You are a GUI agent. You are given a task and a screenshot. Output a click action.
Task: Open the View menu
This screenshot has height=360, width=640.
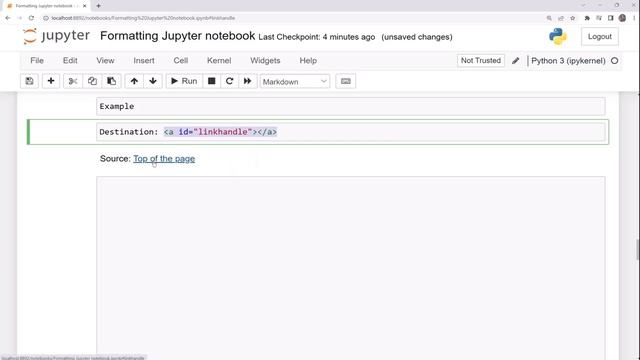[105, 60]
